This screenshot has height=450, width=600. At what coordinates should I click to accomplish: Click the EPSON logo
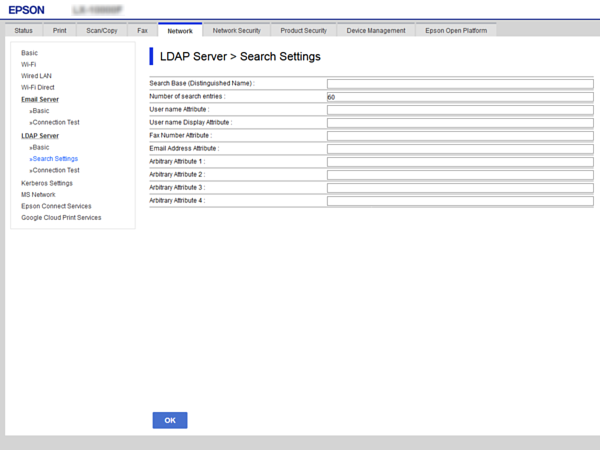pyautogui.click(x=27, y=10)
